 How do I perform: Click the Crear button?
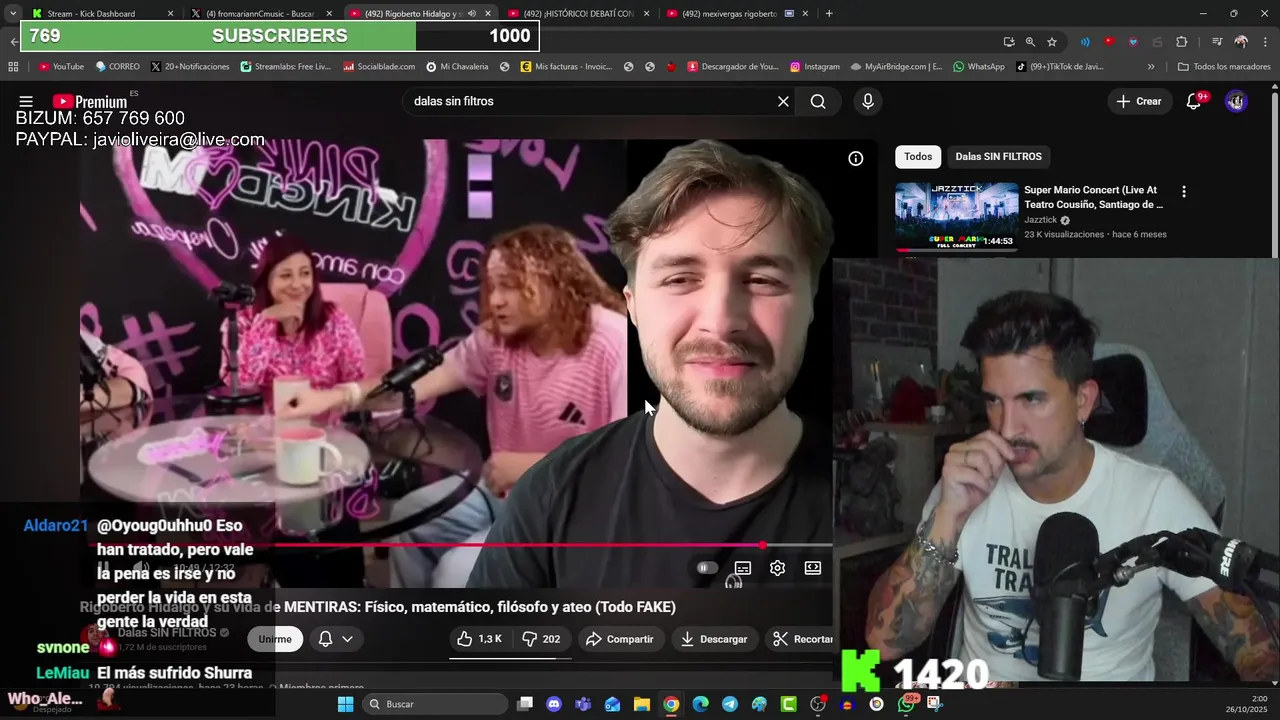pyautogui.click(x=1139, y=101)
